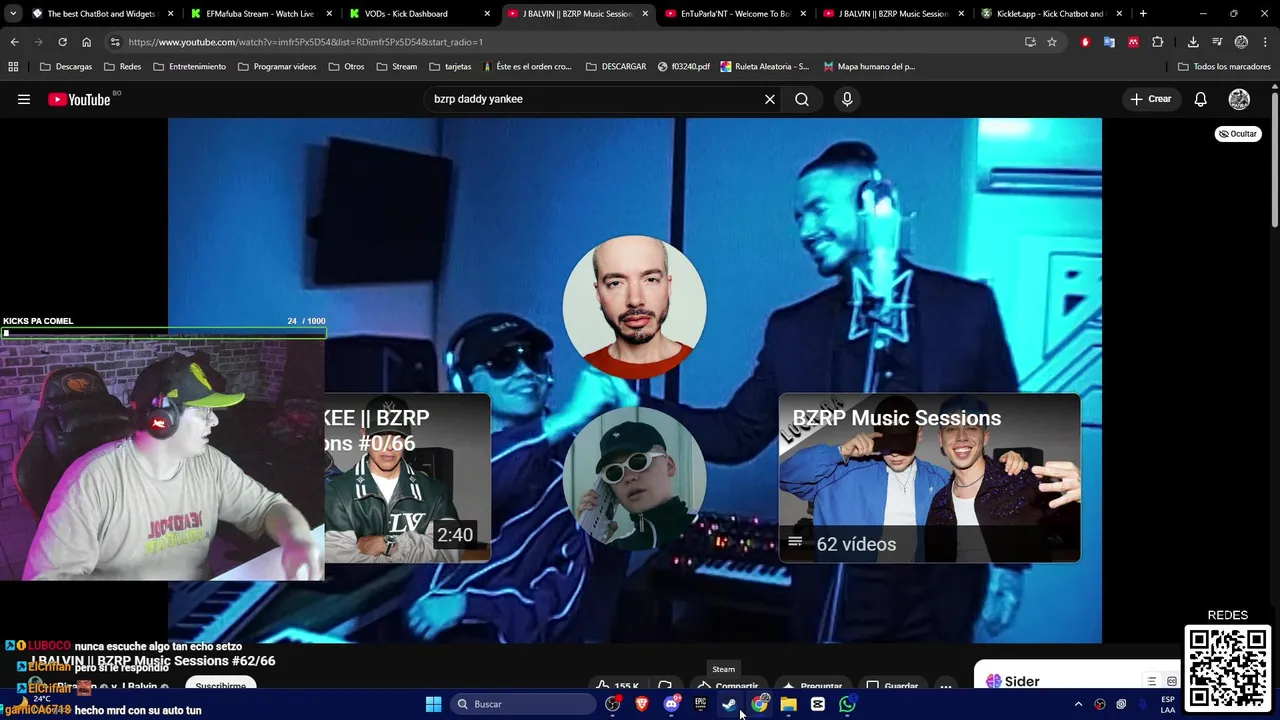Viewport: 1280px width, 720px height.
Task: Go back in browser history
Action: (14, 42)
